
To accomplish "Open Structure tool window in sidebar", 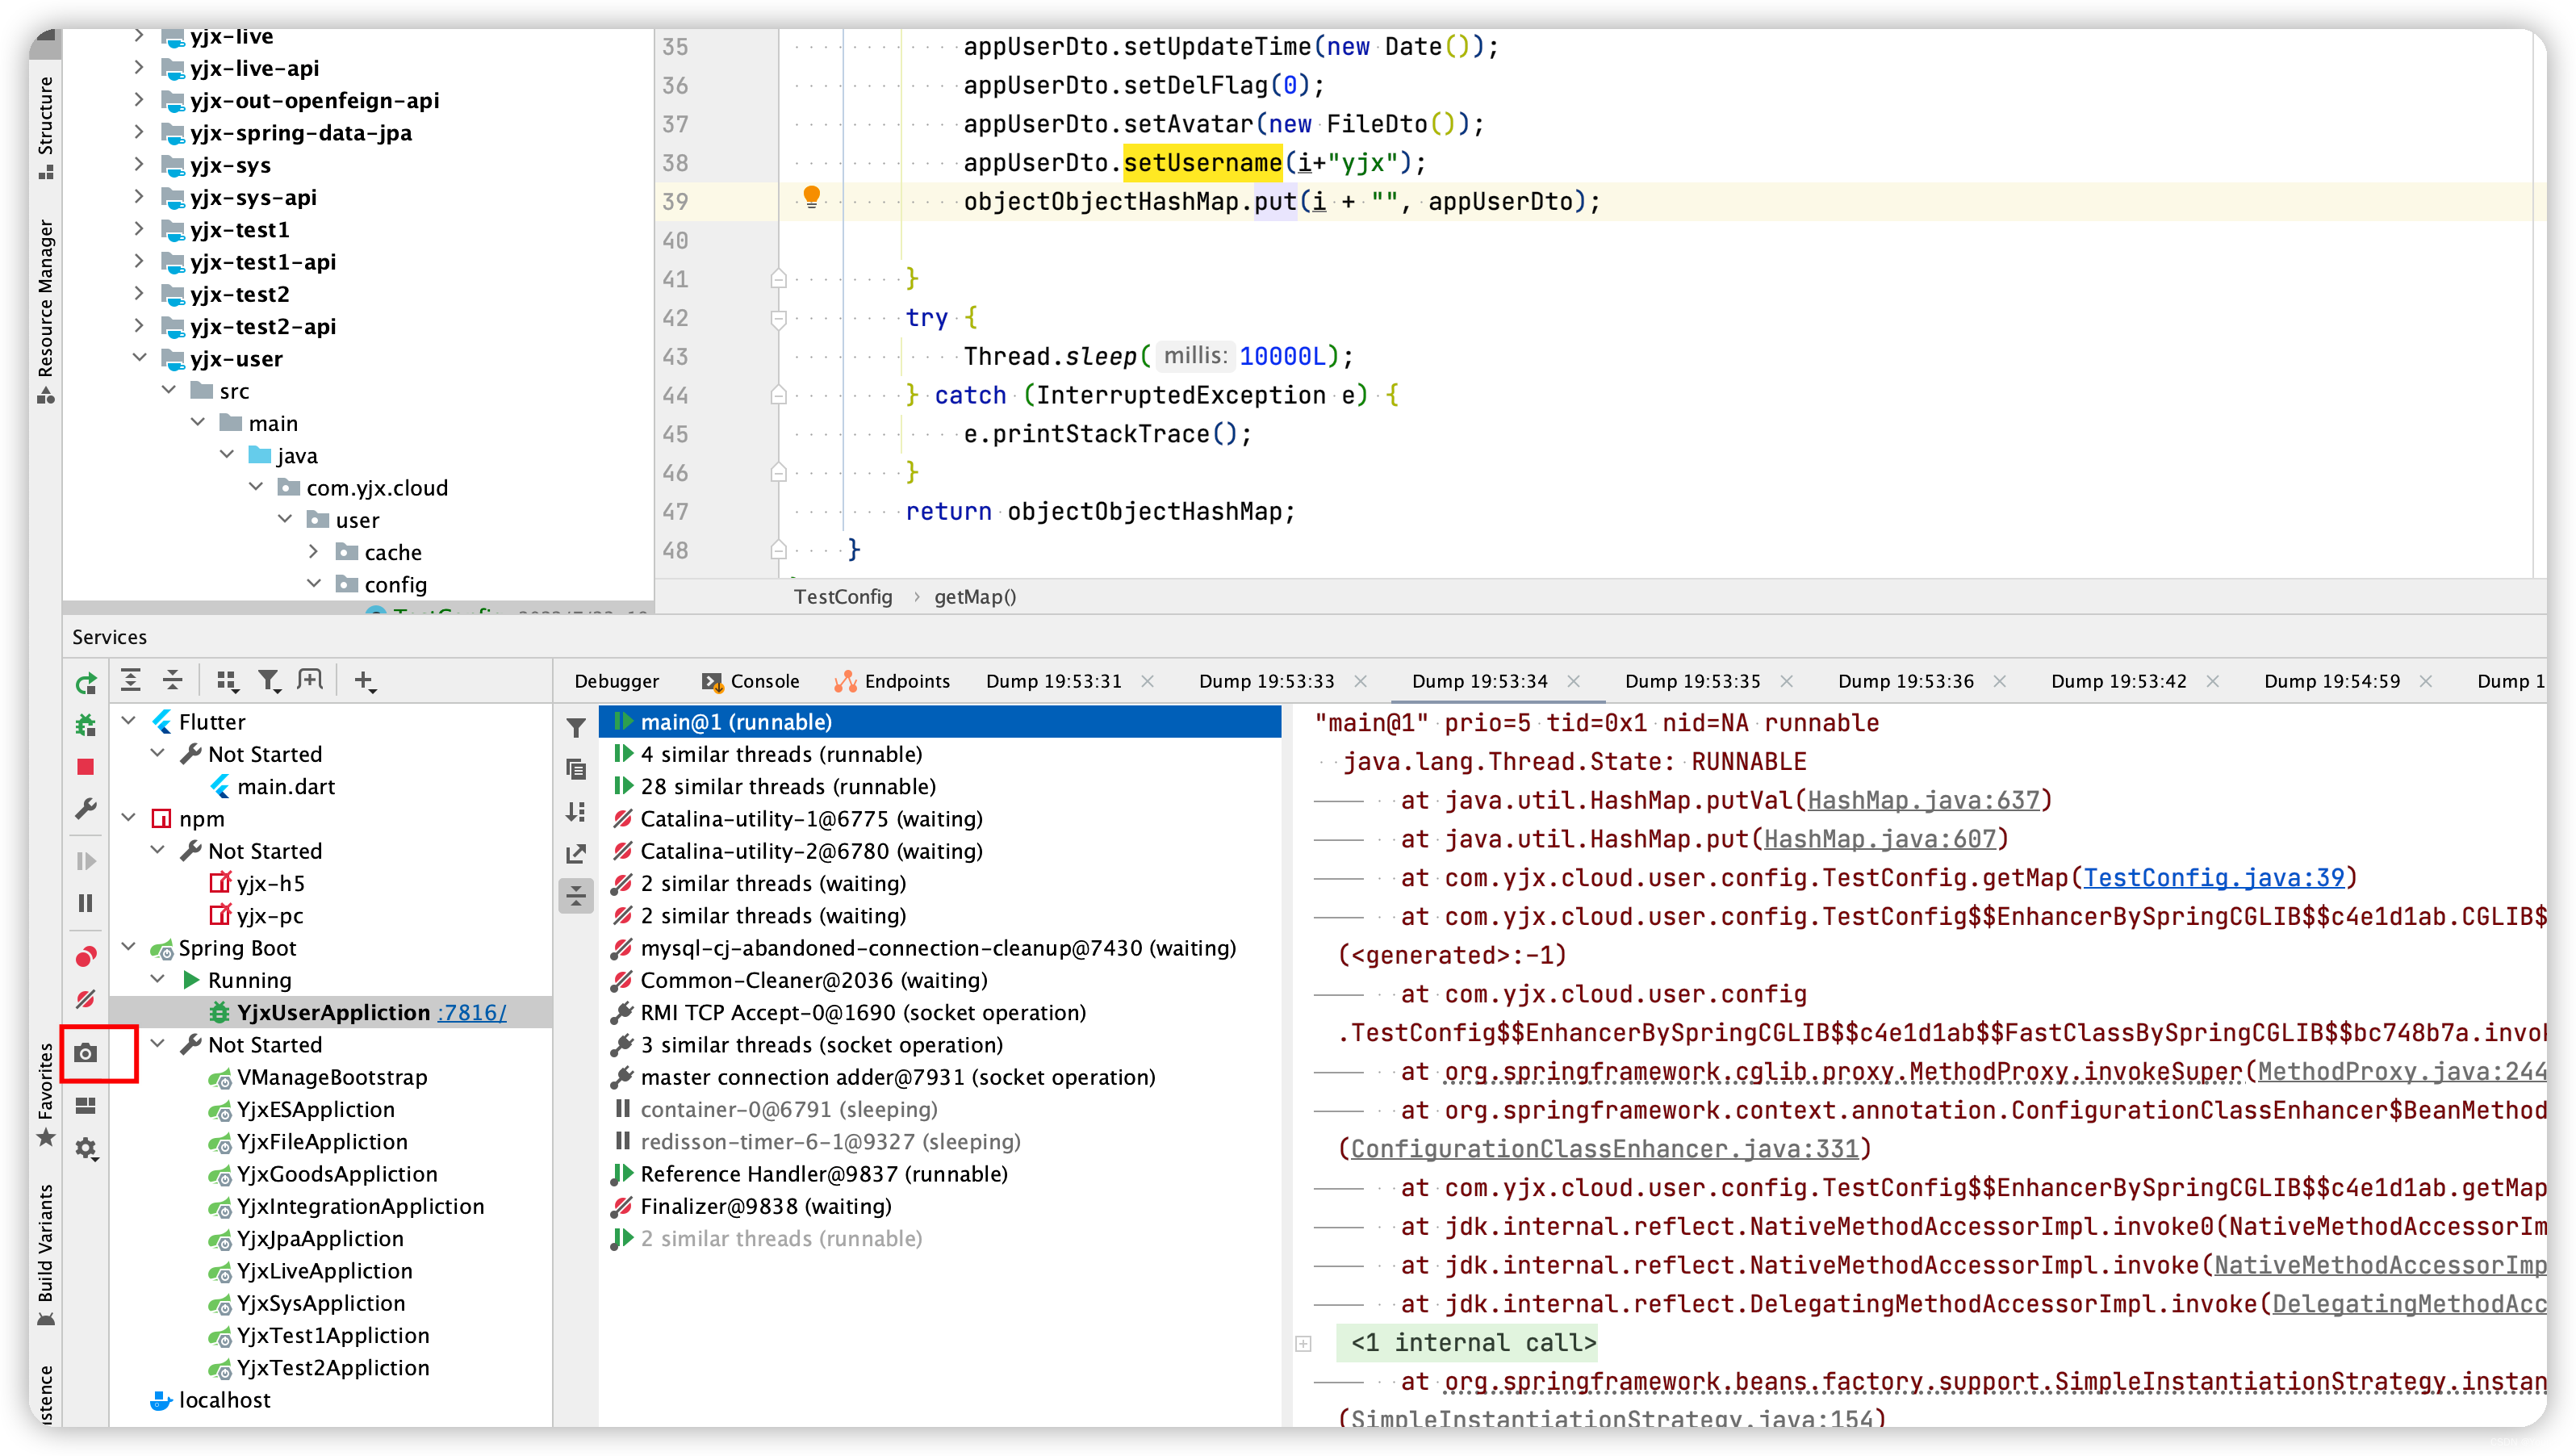I will (x=45, y=127).
